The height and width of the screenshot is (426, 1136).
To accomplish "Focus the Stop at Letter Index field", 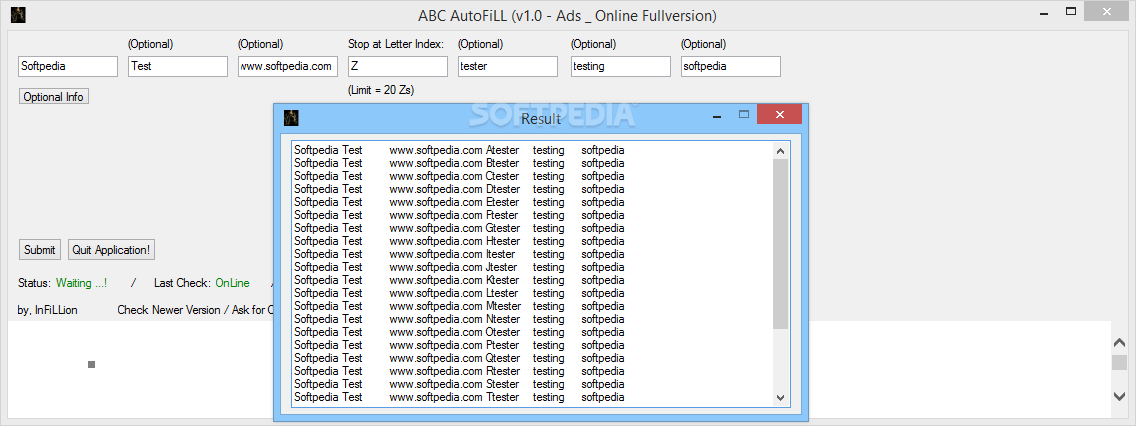I will [398, 66].
